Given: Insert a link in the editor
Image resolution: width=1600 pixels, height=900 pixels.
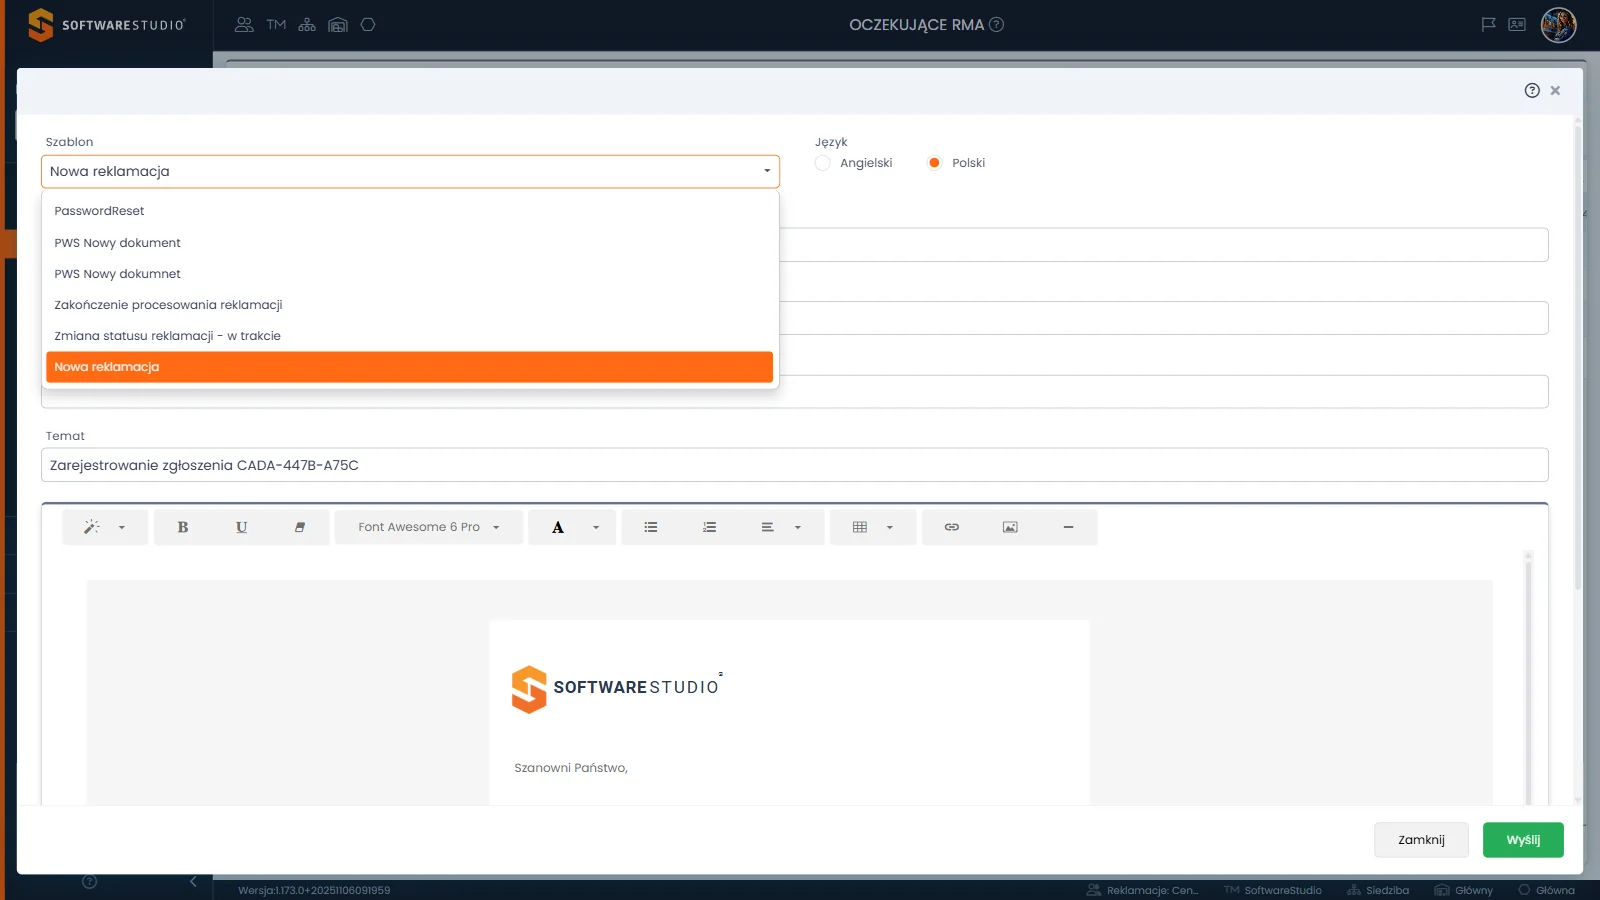Looking at the screenshot, I should pos(952,527).
